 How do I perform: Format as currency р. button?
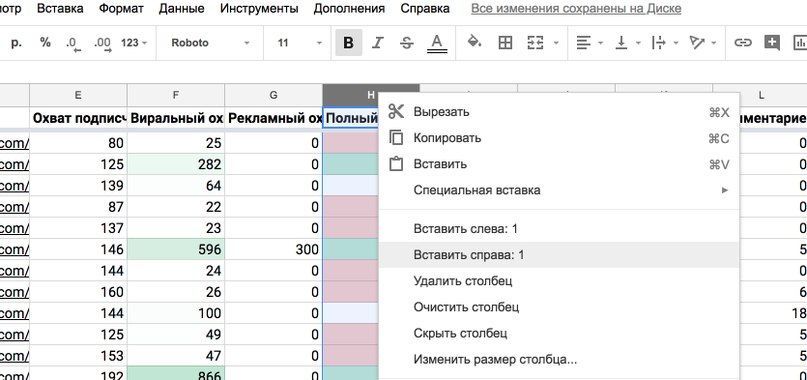pyautogui.click(x=16, y=43)
